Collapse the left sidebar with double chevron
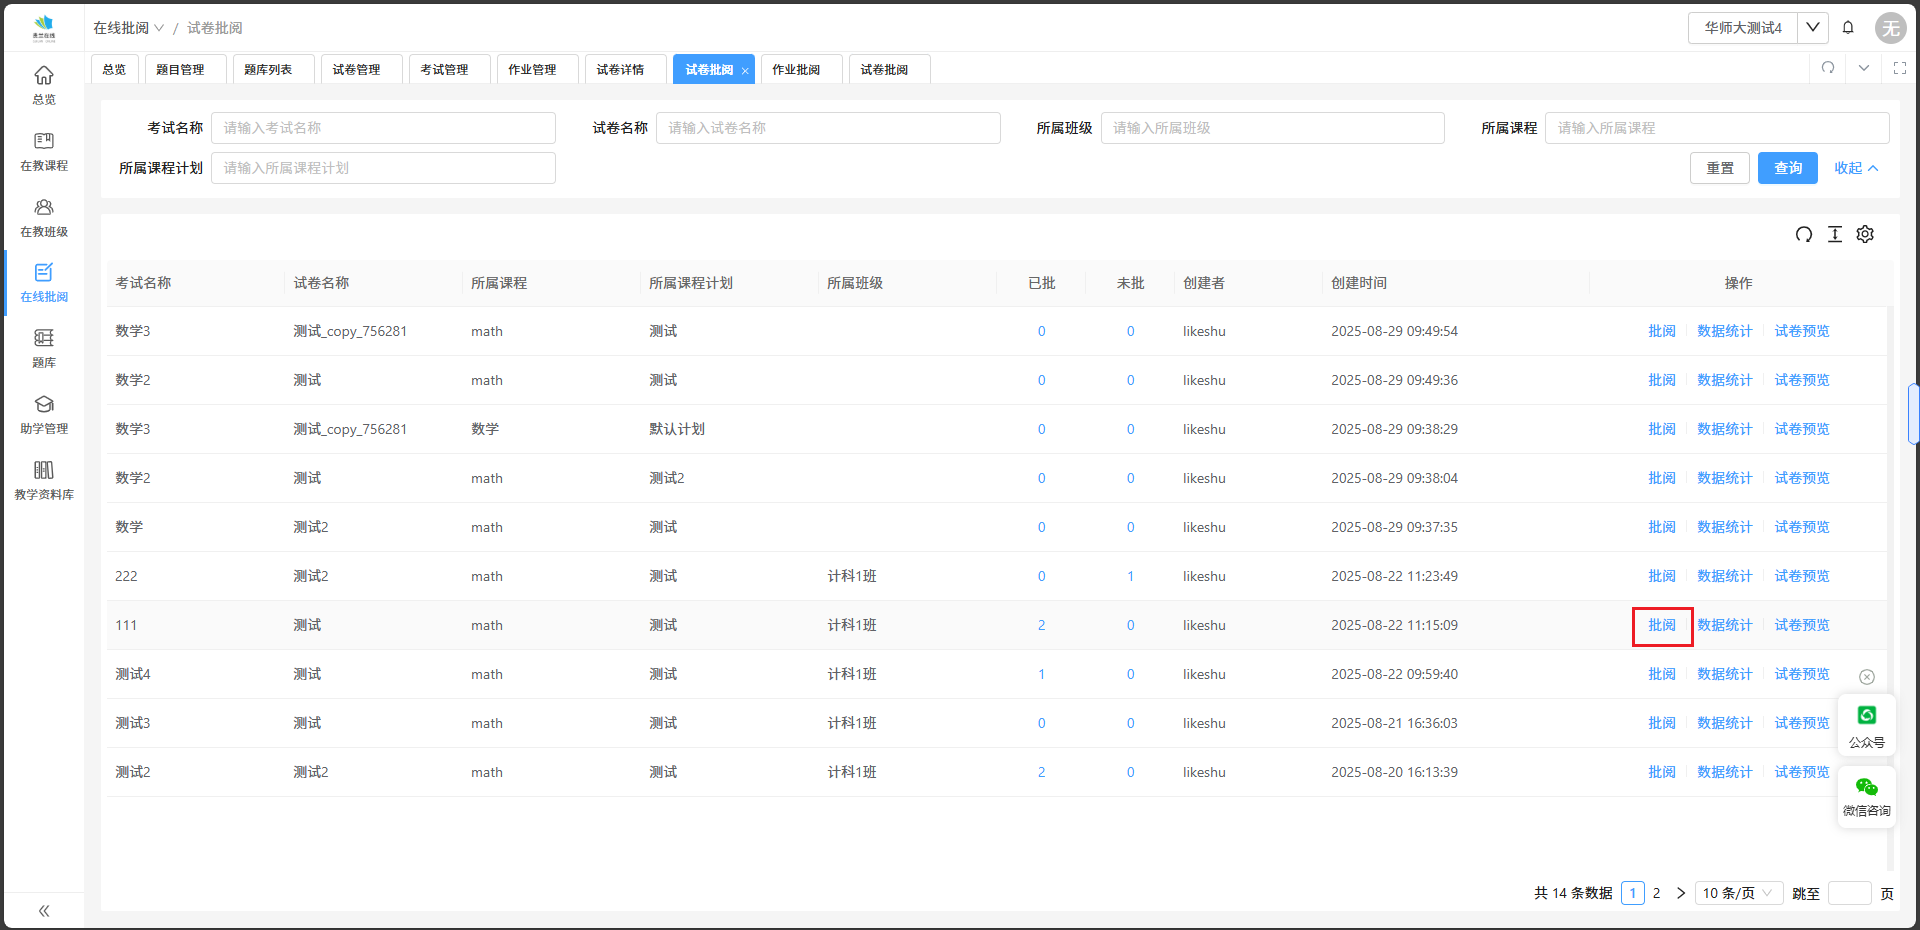 (x=44, y=910)
